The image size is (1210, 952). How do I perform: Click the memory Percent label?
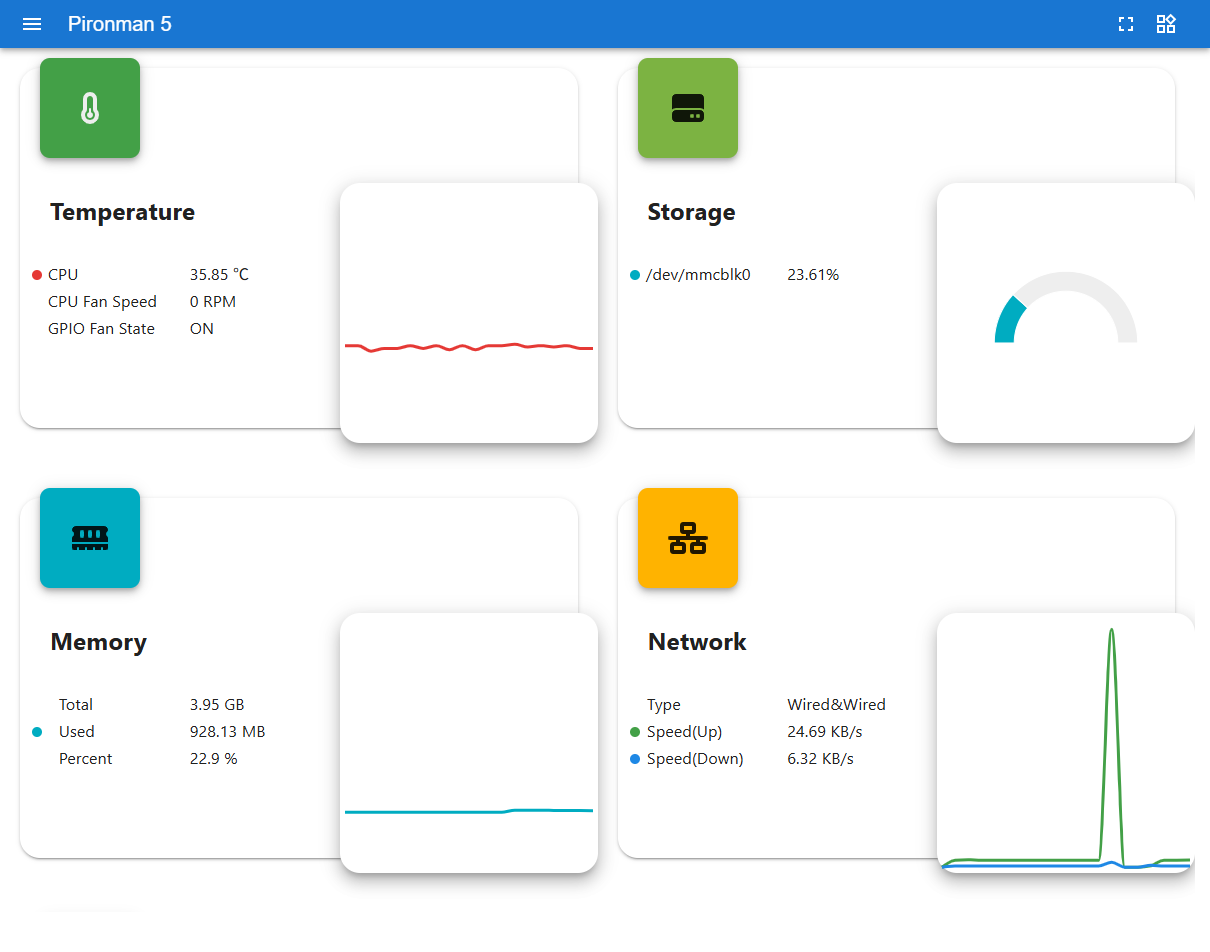click(86, 758)
